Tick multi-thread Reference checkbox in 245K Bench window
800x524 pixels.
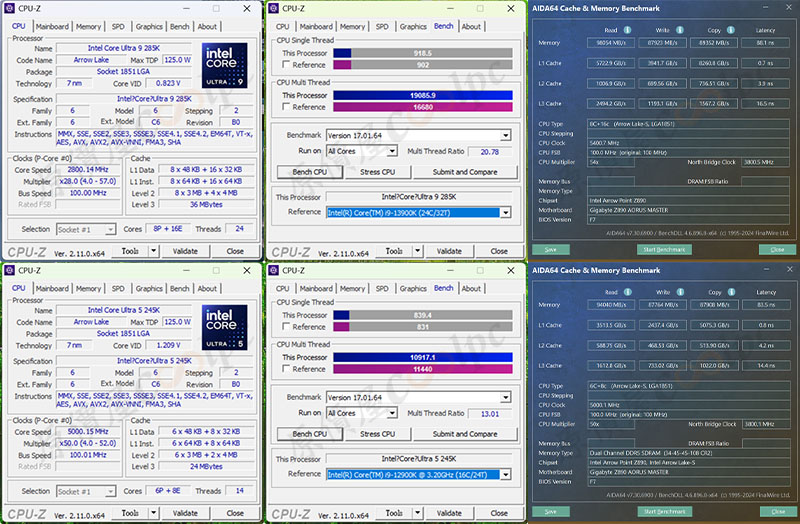click(286, 368)
